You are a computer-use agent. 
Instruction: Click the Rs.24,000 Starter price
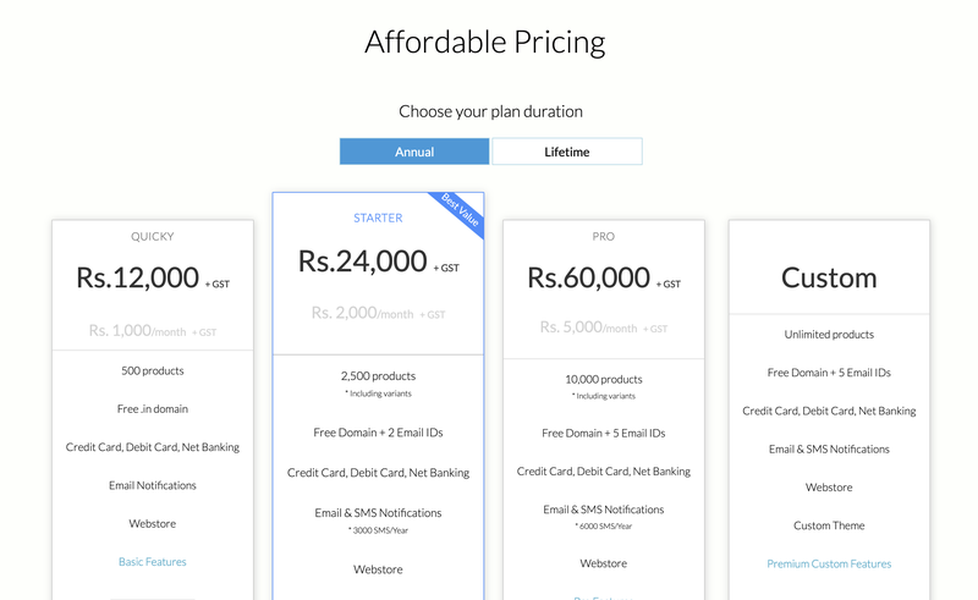point(362,261)
